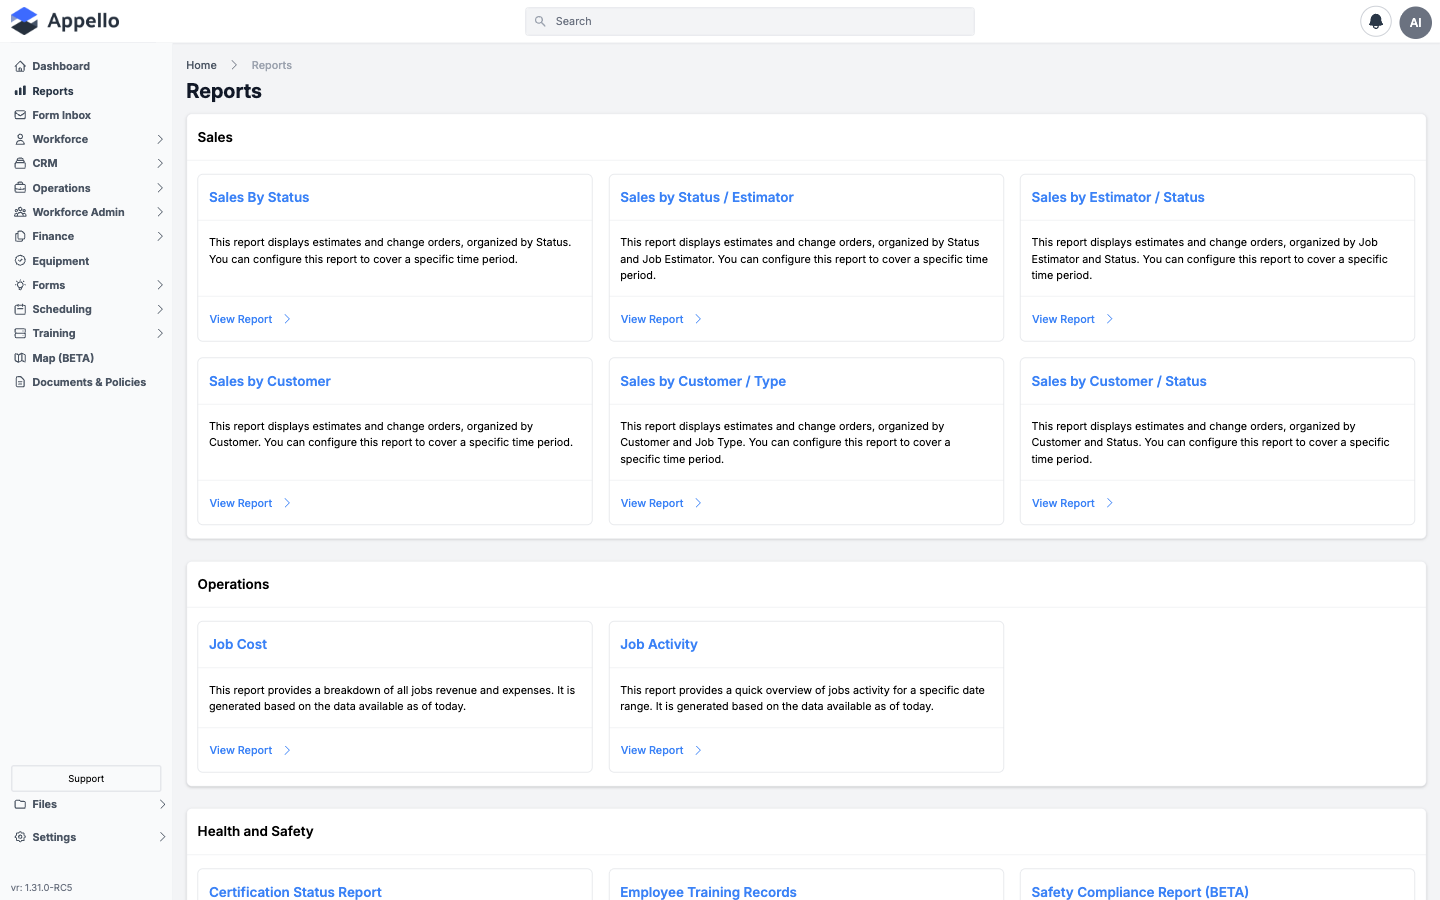The image size is (1440, 900).
Task: Go to Home breadcrumb link
Action: coord(201,65)
